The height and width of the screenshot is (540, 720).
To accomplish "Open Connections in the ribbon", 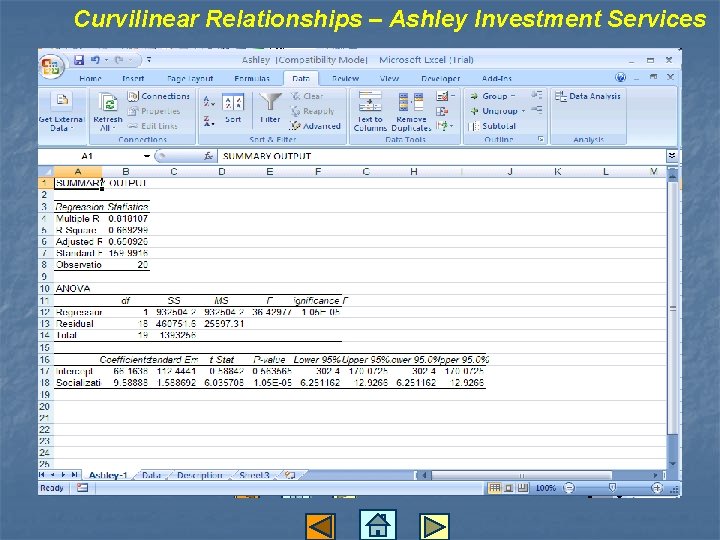I will point(159,96).
